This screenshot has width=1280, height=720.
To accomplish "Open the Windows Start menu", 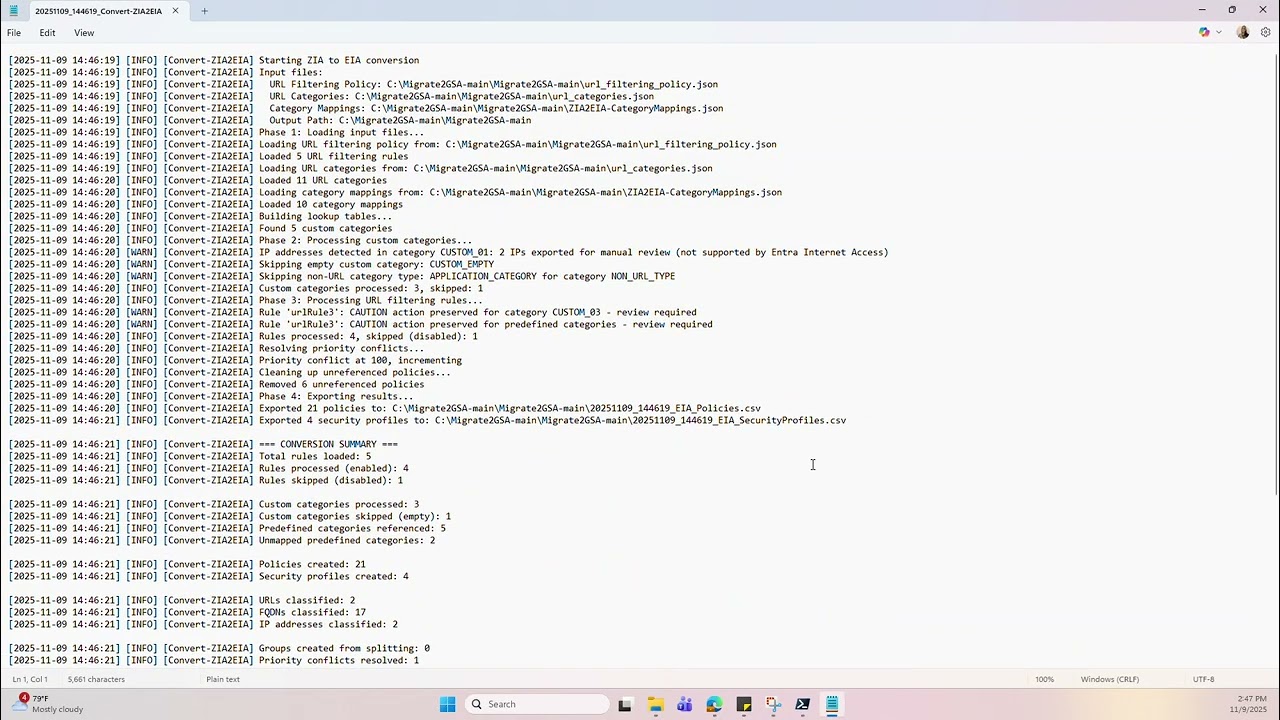I will [448, 704].
